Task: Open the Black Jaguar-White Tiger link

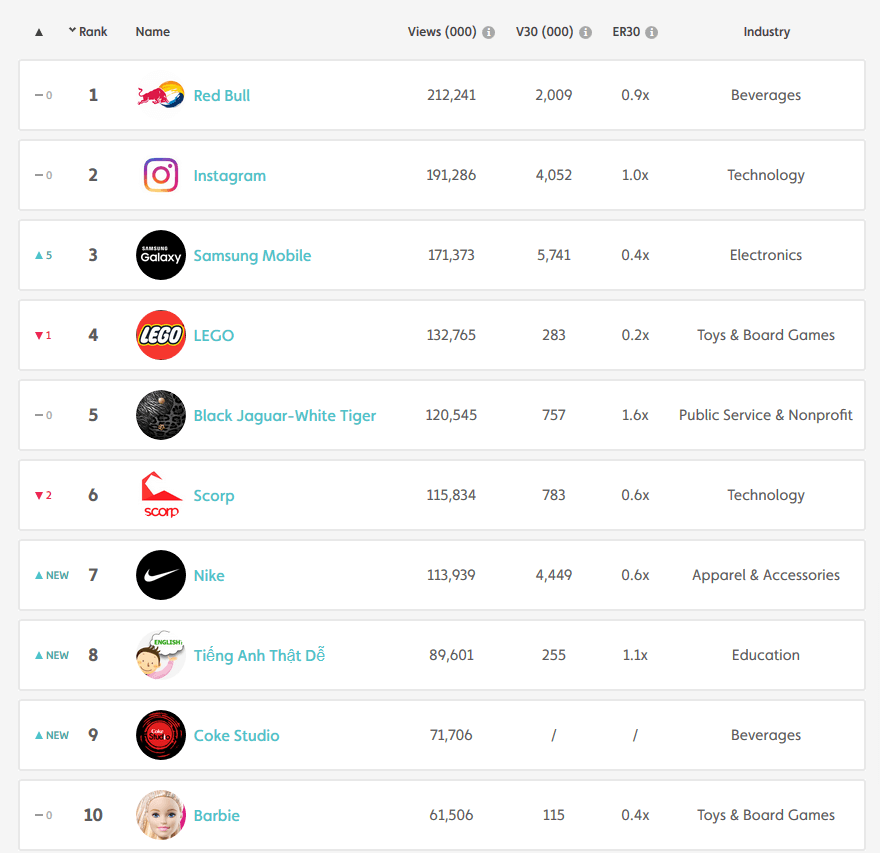Action: pyautogui.click(x=285, y=416)
